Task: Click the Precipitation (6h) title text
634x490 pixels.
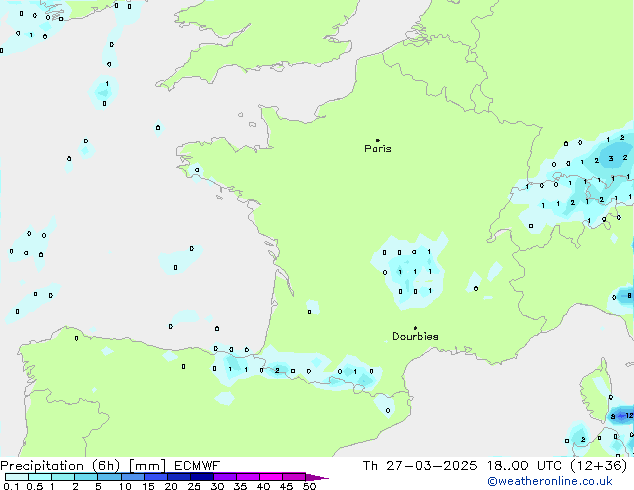Action: (62, 465)
